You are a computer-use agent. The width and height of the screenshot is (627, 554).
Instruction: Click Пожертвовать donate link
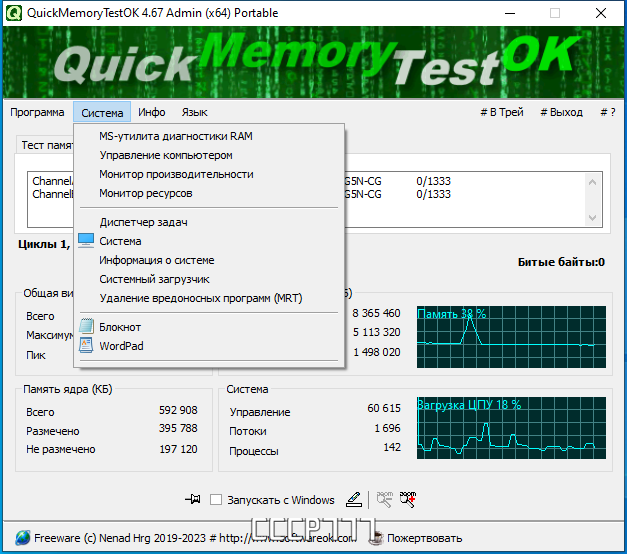point(424,538)
